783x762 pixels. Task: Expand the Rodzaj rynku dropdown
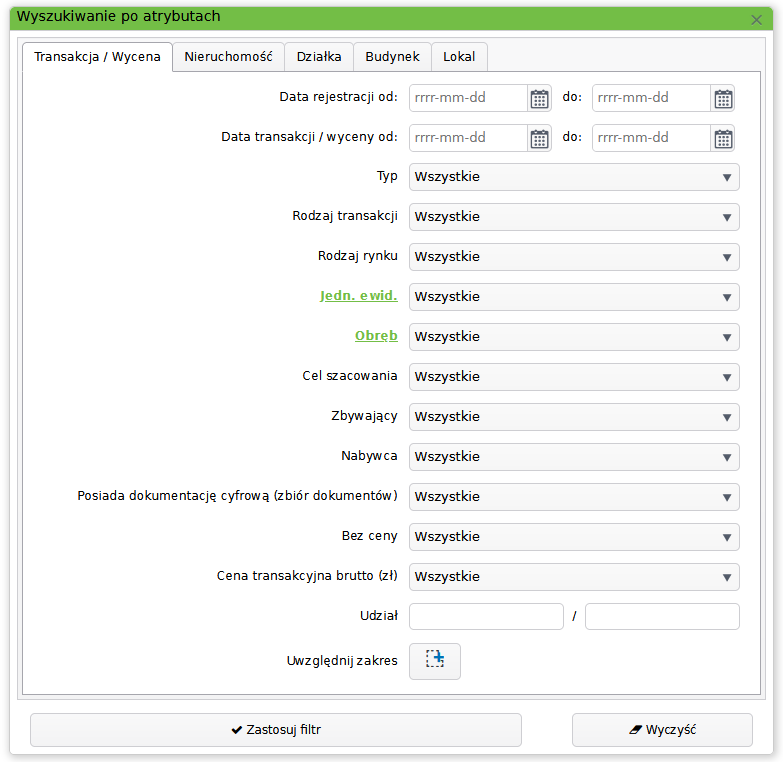click(574, 257)
